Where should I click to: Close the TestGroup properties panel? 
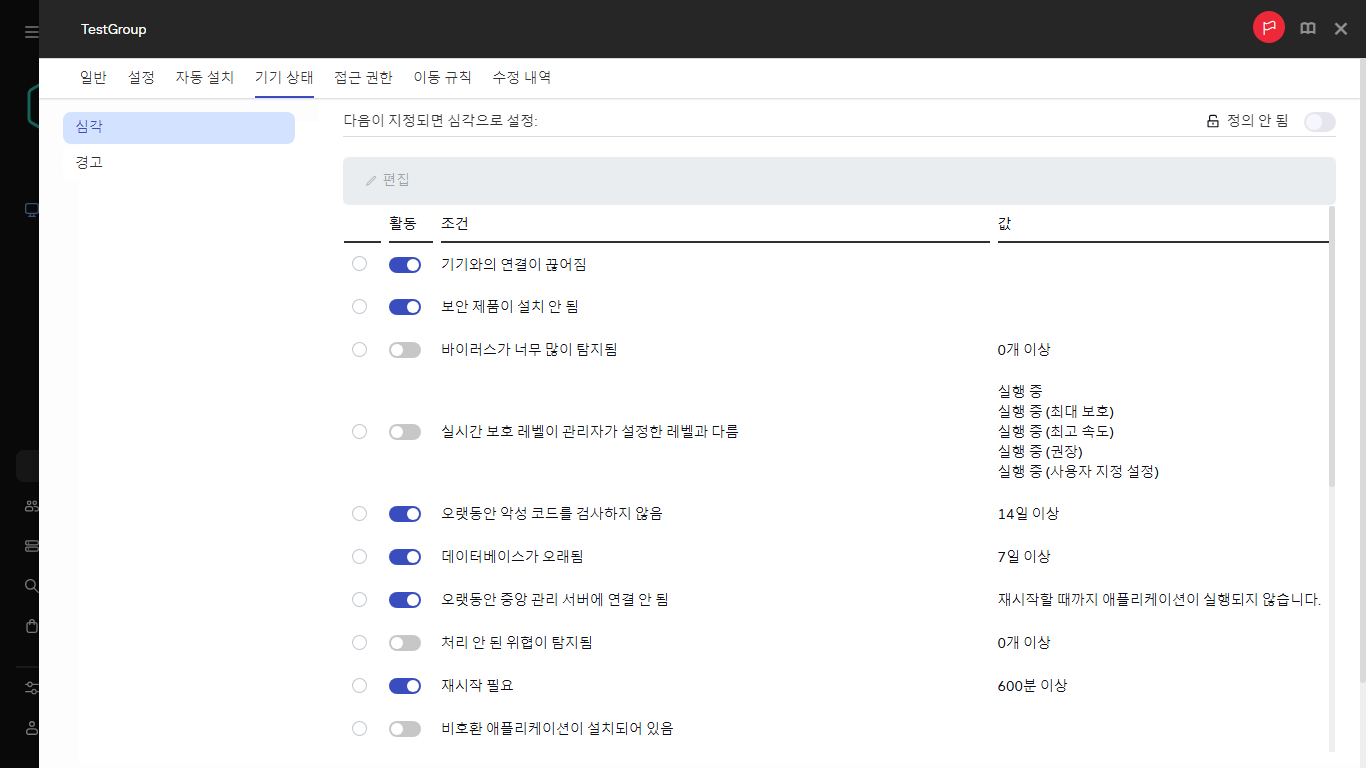1341,29
